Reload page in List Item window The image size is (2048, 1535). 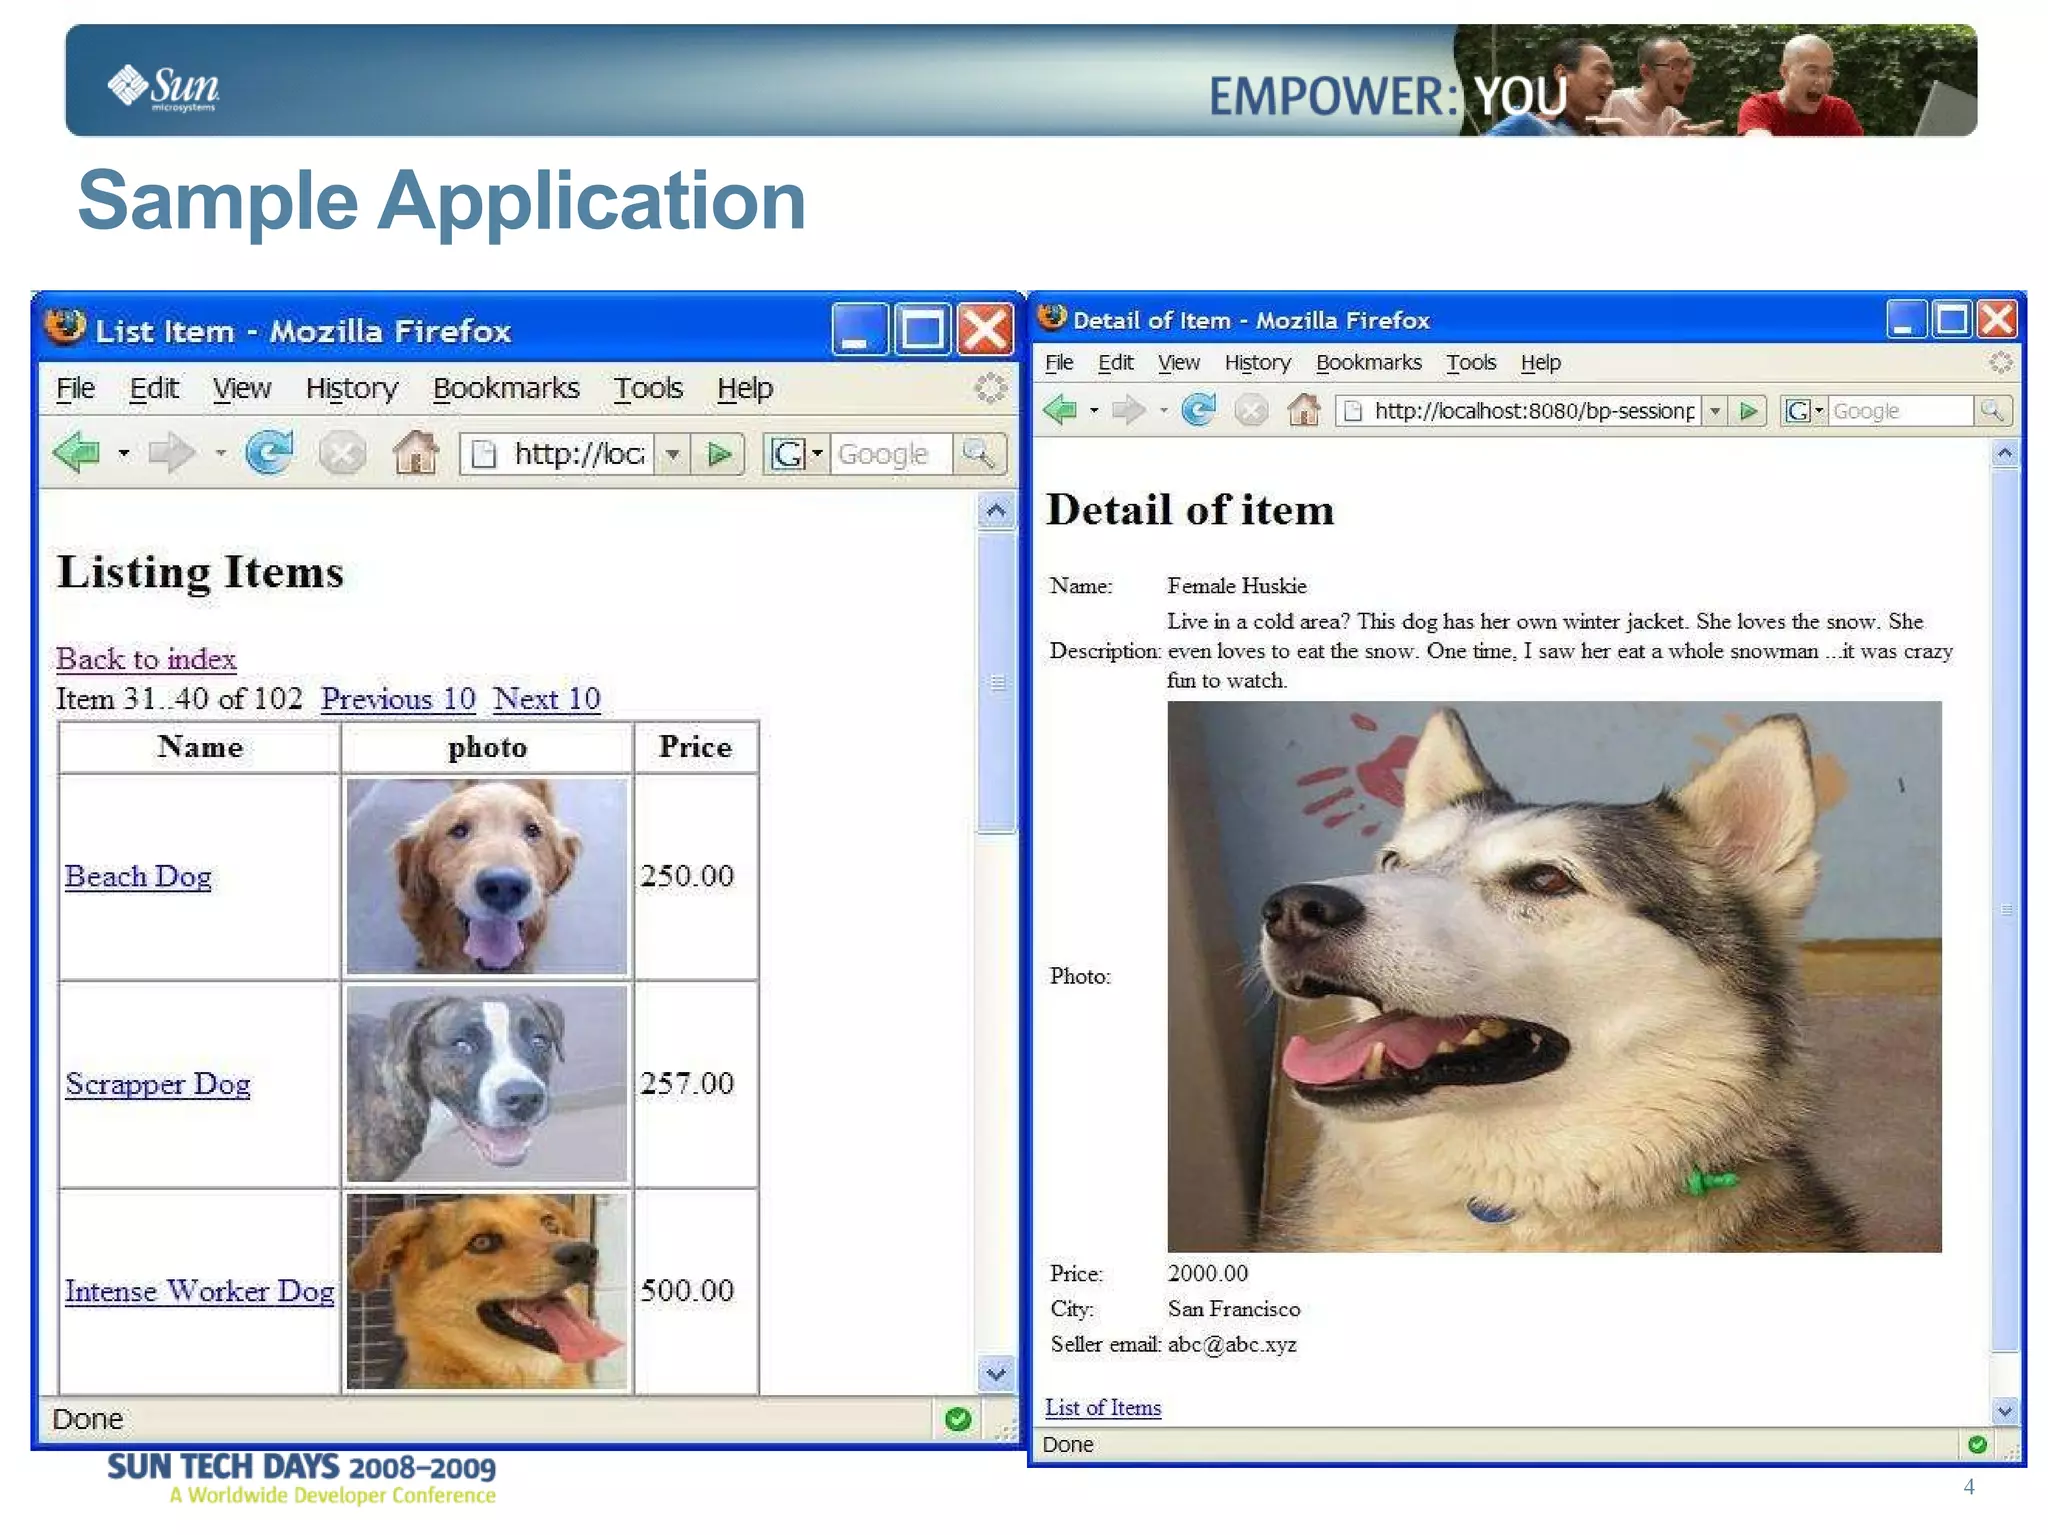(270, 453)
